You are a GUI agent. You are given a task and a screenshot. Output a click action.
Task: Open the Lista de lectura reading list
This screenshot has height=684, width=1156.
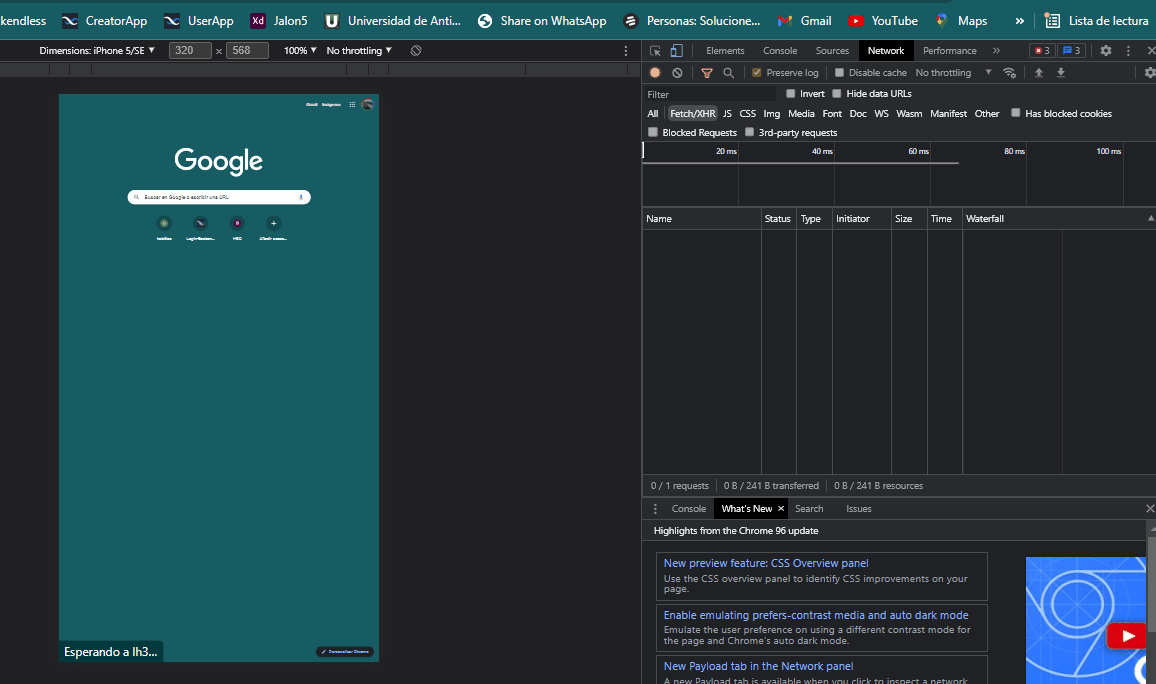click(1097, 21)
